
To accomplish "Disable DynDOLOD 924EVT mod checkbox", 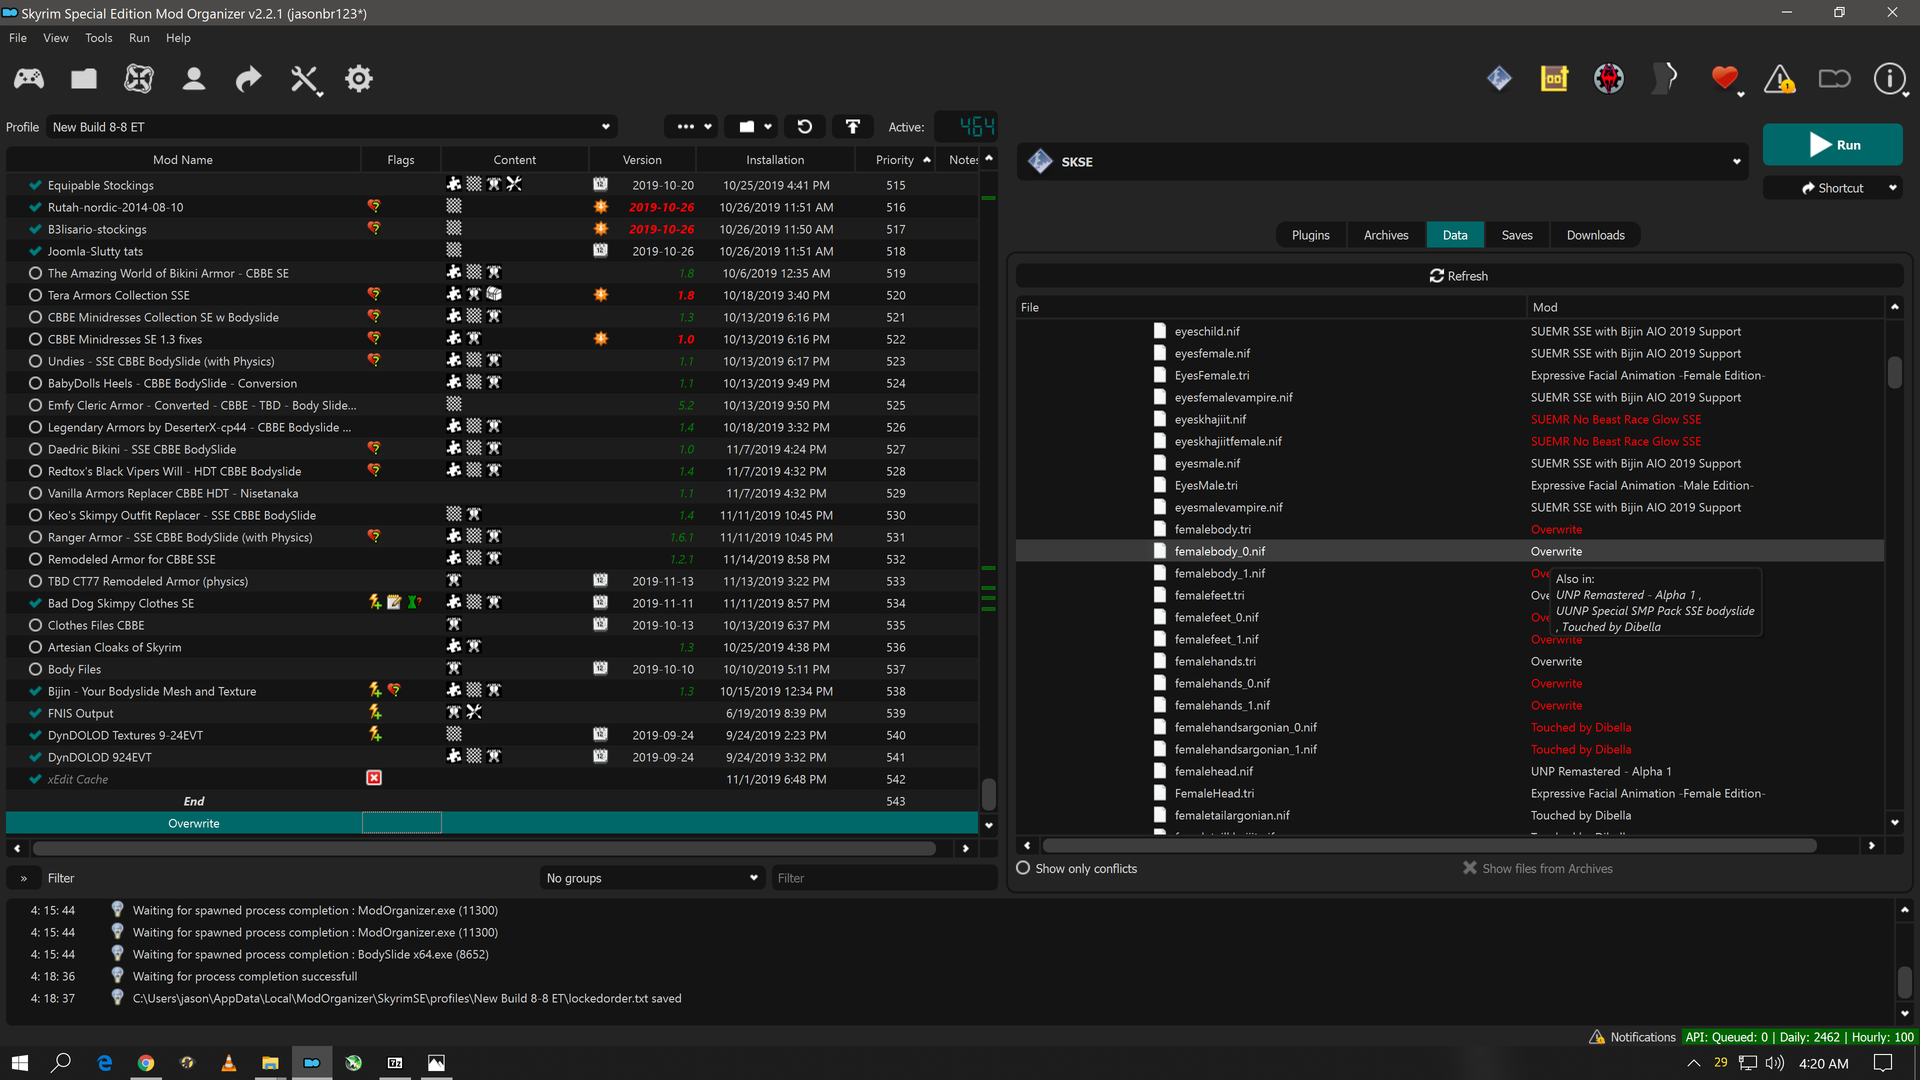I will pyautogui.click(x=35, y=757).
